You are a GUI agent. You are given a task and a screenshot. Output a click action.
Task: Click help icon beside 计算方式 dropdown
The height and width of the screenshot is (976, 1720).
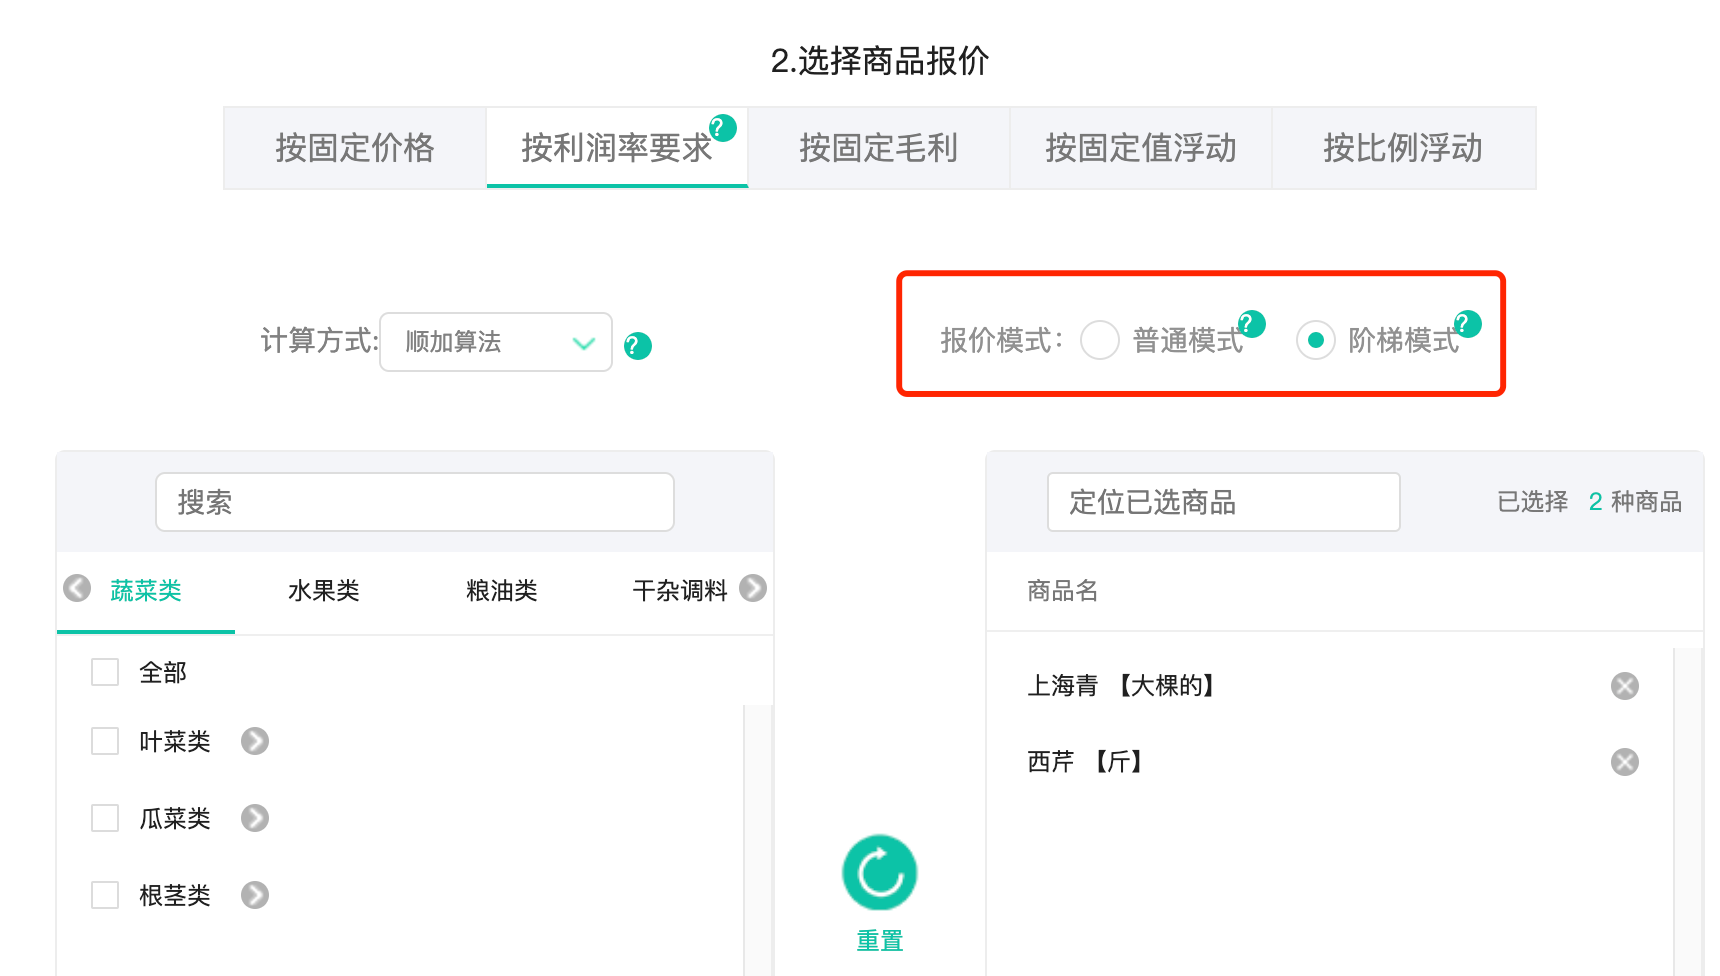637,346
